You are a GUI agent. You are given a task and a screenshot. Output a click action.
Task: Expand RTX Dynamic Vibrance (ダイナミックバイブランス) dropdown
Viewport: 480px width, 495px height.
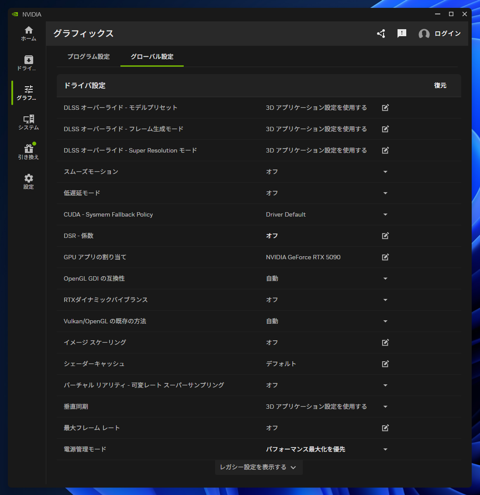pyautogui.click(x=385, y=300)
